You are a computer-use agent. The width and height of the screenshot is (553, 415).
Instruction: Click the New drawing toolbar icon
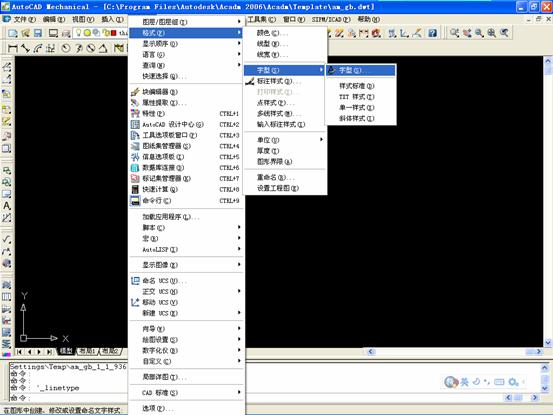click(13, 33)
